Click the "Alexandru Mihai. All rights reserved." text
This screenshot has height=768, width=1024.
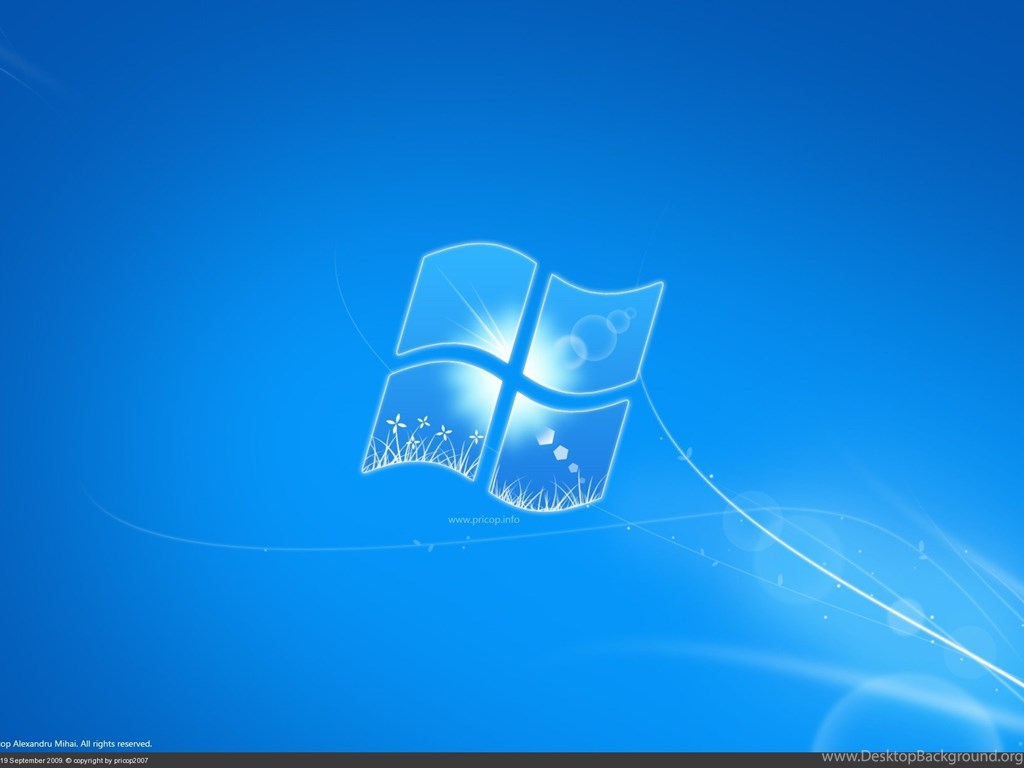[82, 744]
